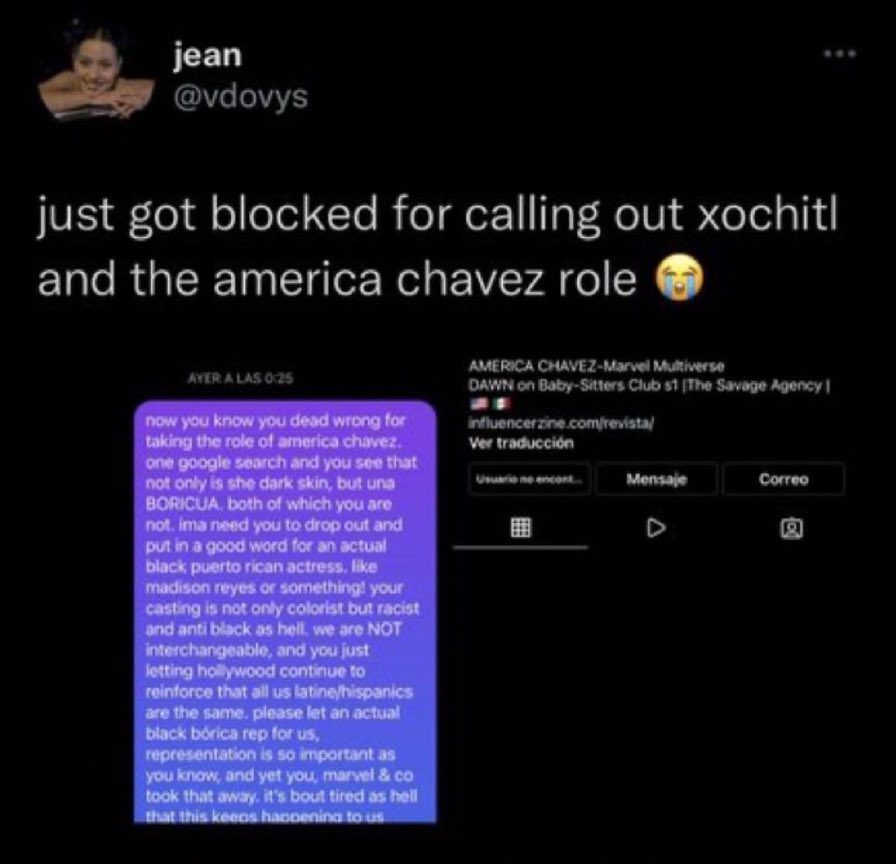Click the 'Usuario no encont...' button
The width and height of the screenshot is (896, 864).
tap(529, 479)
